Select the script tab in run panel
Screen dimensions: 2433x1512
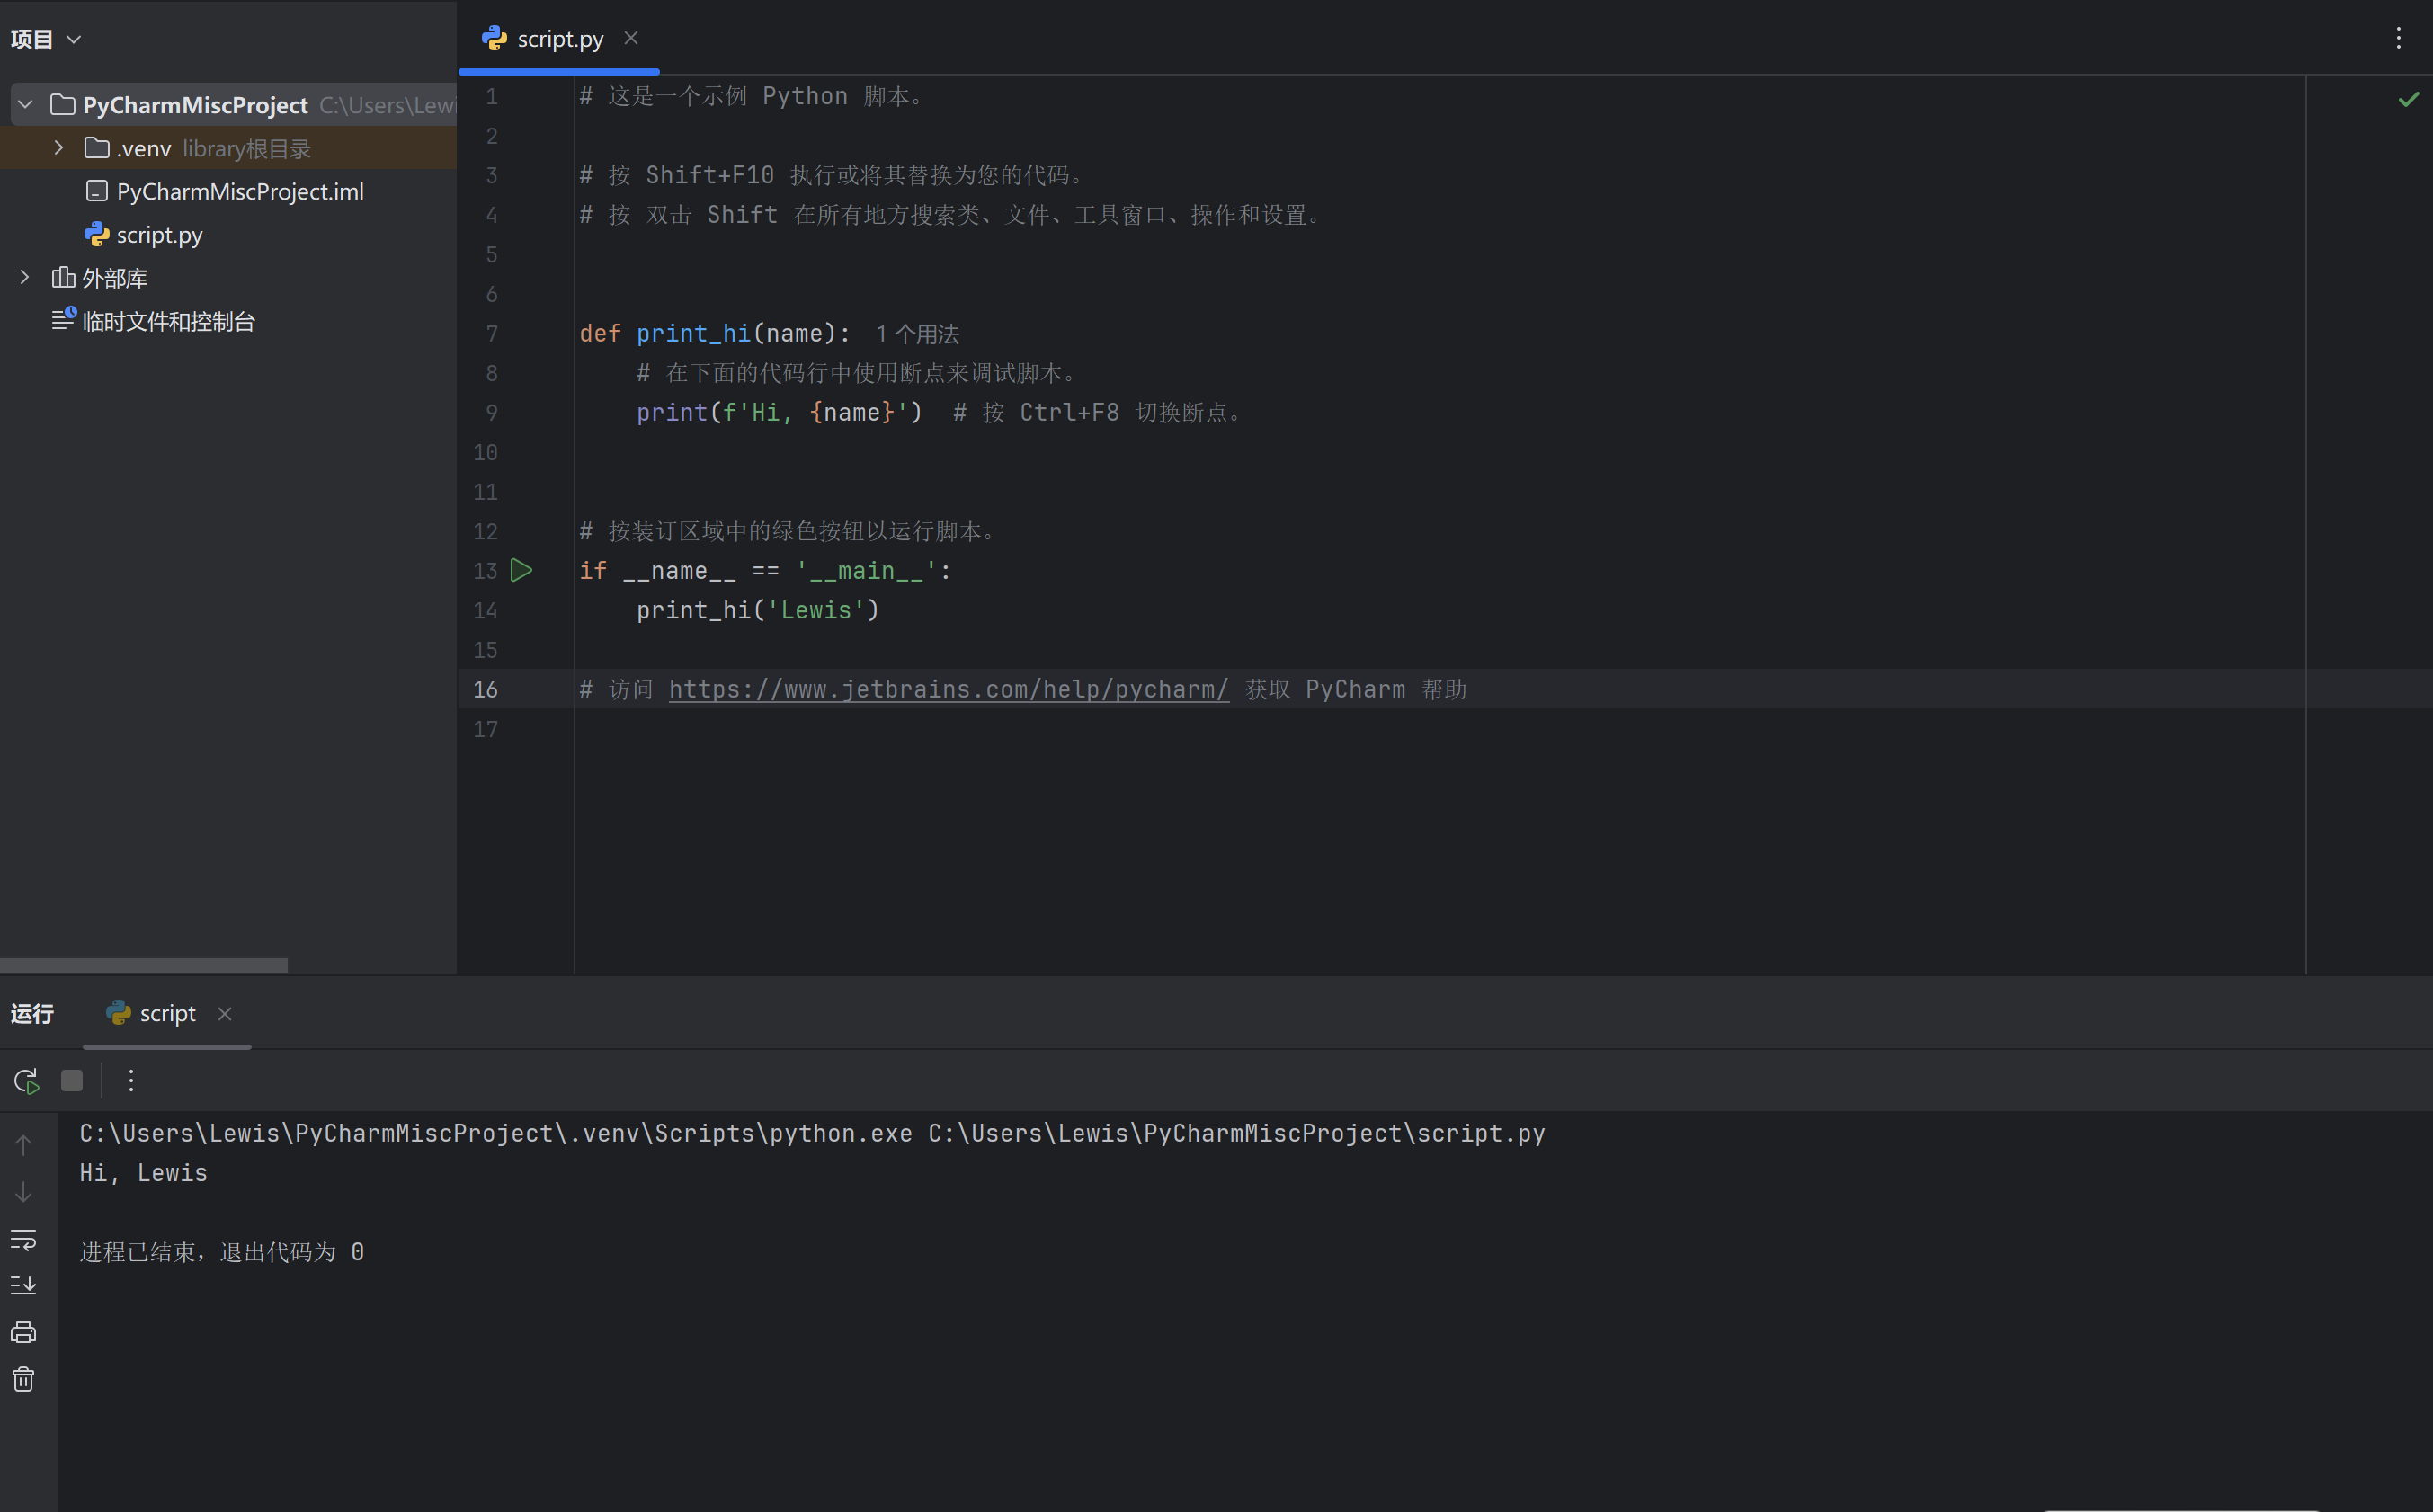click(166, 1014)
